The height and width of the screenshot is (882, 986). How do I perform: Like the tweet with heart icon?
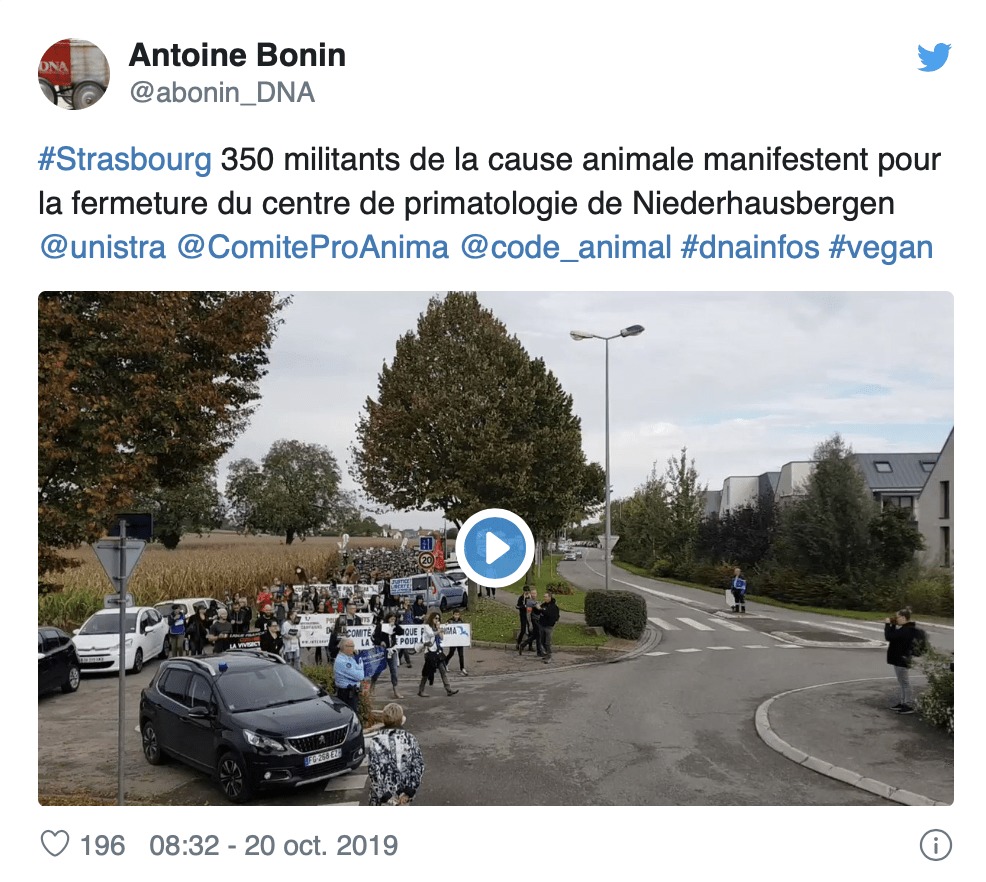pos(55,844)
